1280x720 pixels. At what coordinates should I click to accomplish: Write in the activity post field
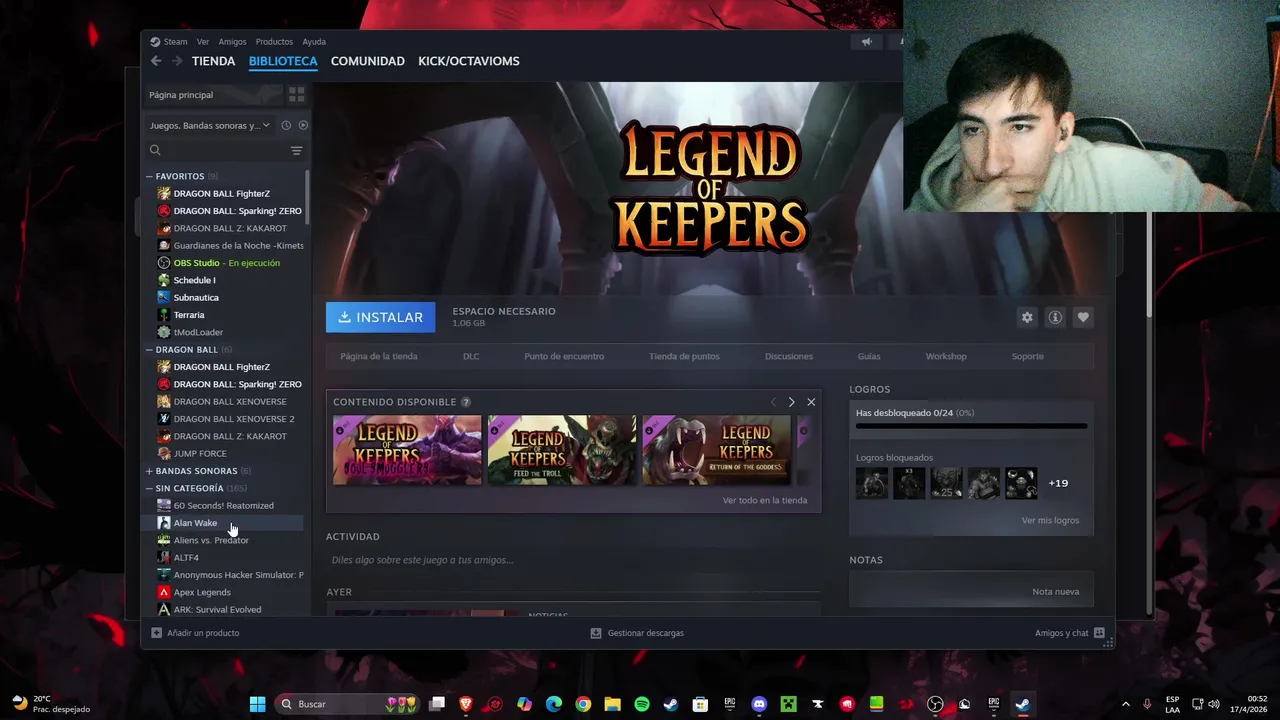pyautogui.click(x=573, y=560)
